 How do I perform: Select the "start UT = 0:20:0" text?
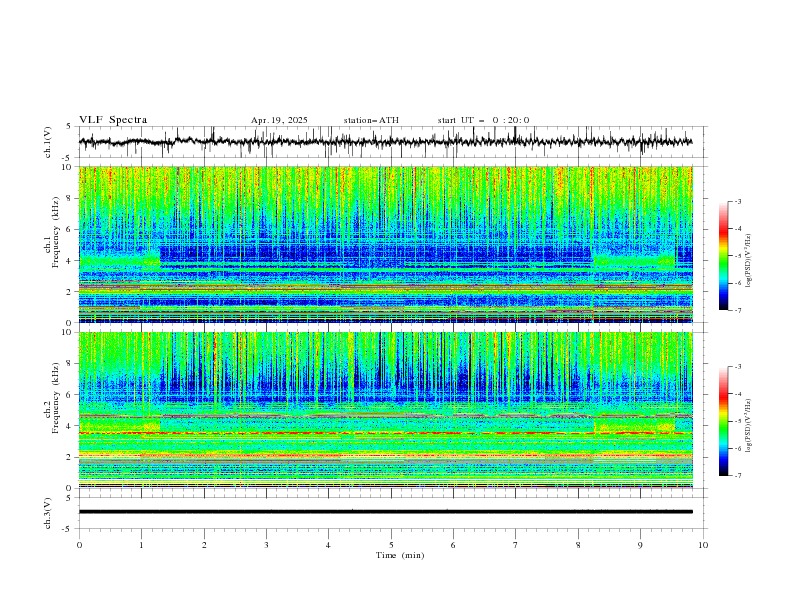483,120
